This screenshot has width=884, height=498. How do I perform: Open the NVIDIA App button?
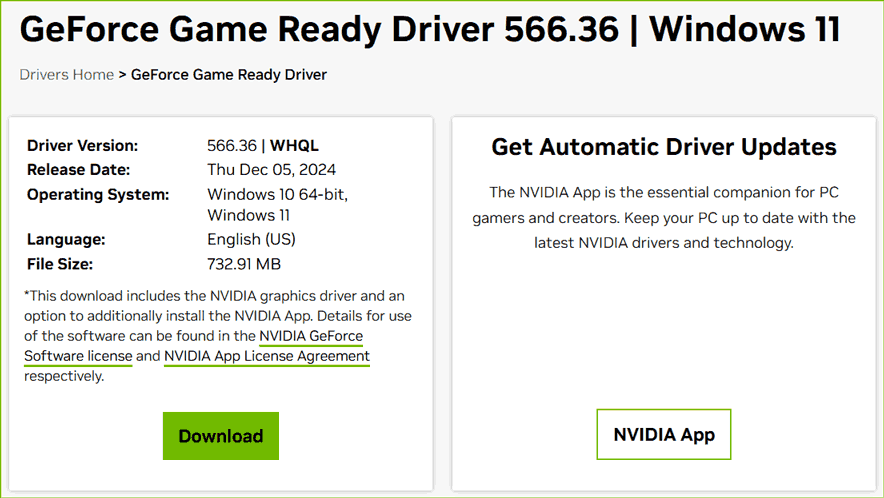point(664,434)
